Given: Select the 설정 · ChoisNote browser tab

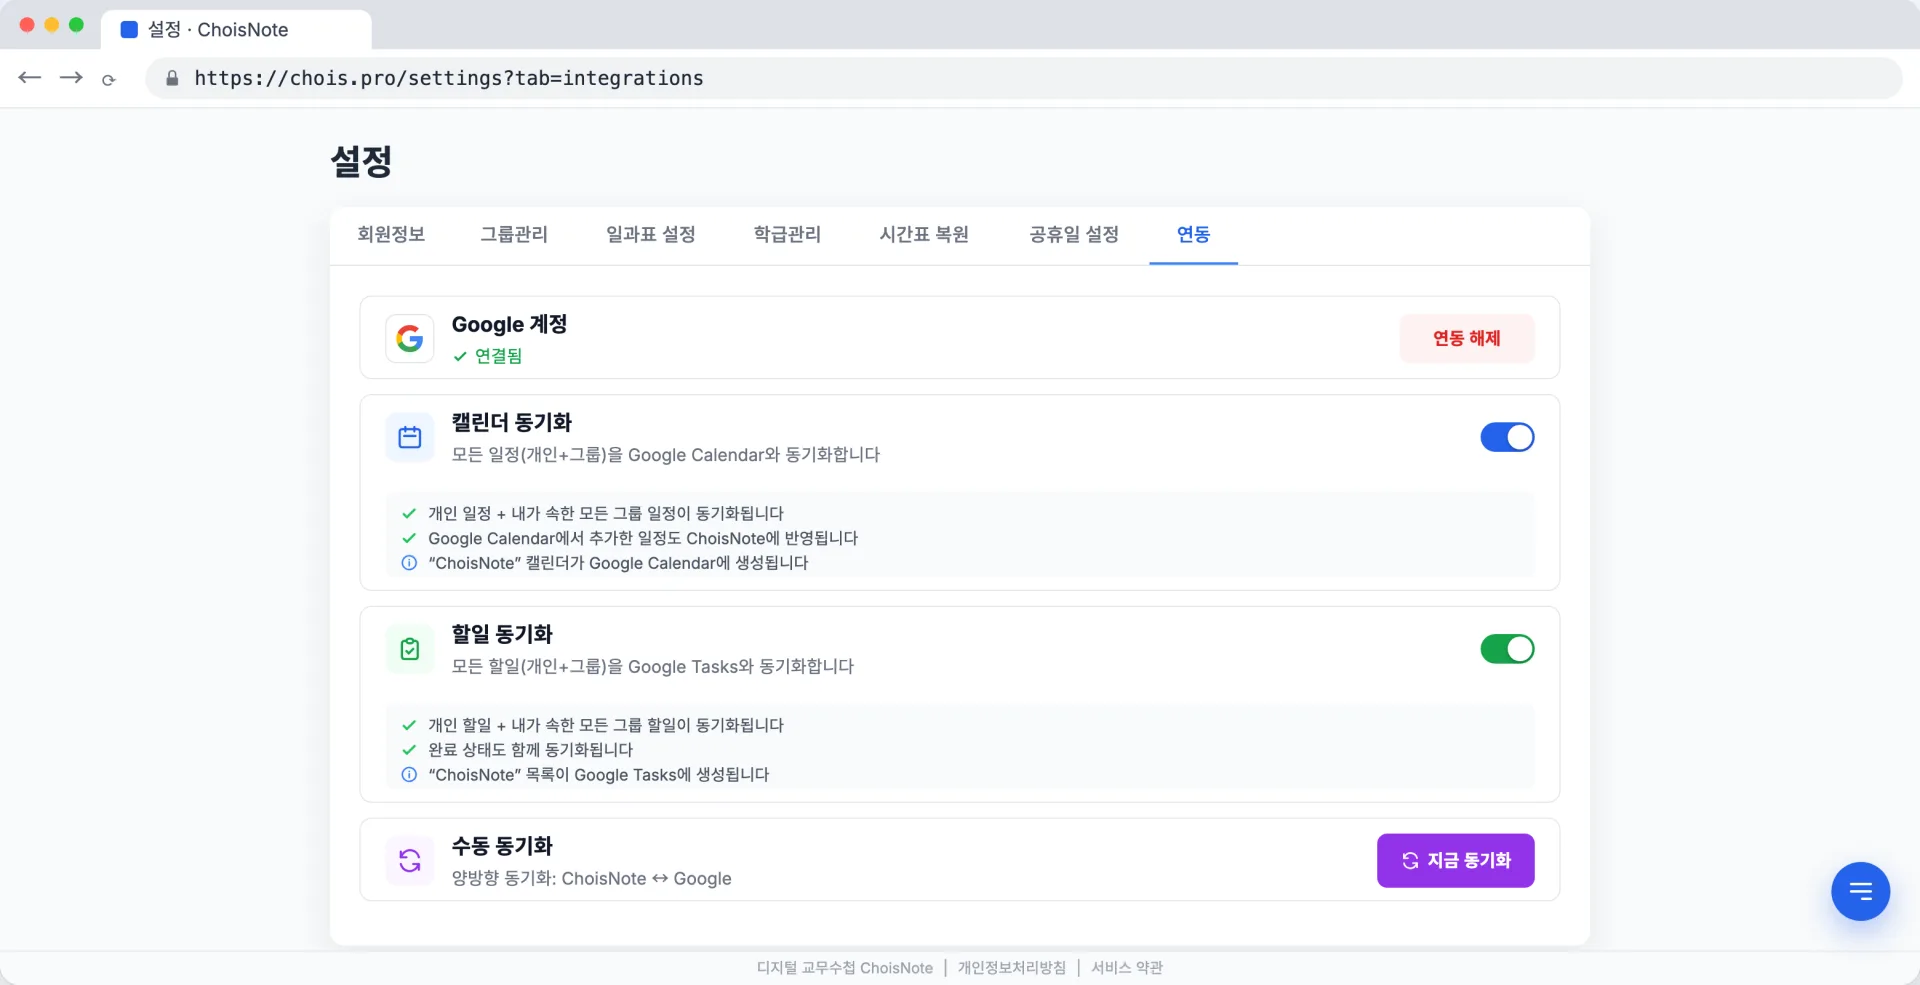Looking at the screenshot, I should [x=236, y=30].
